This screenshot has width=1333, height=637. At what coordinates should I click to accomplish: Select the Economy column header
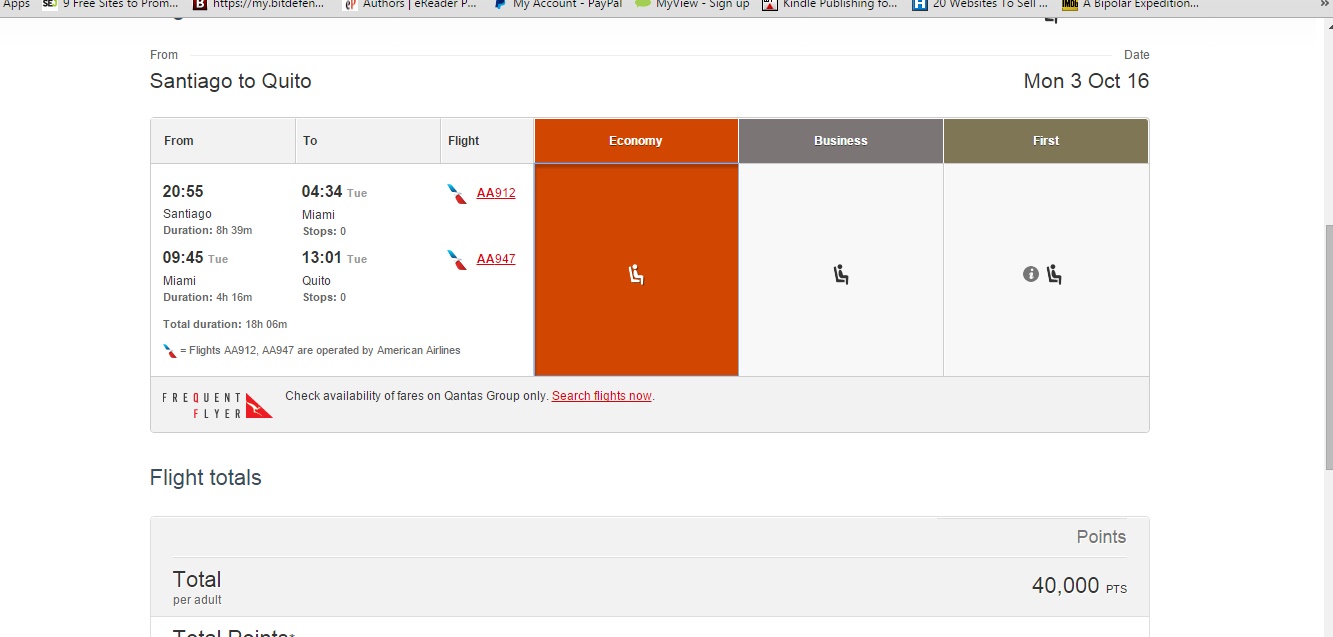point(636,141)
